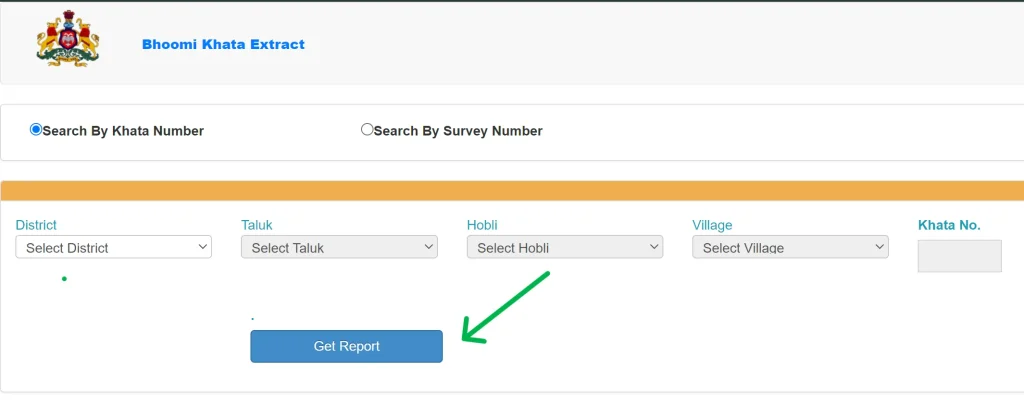
Task: Expand the Select Taluk dropdown
Action: tap(339, 247)
